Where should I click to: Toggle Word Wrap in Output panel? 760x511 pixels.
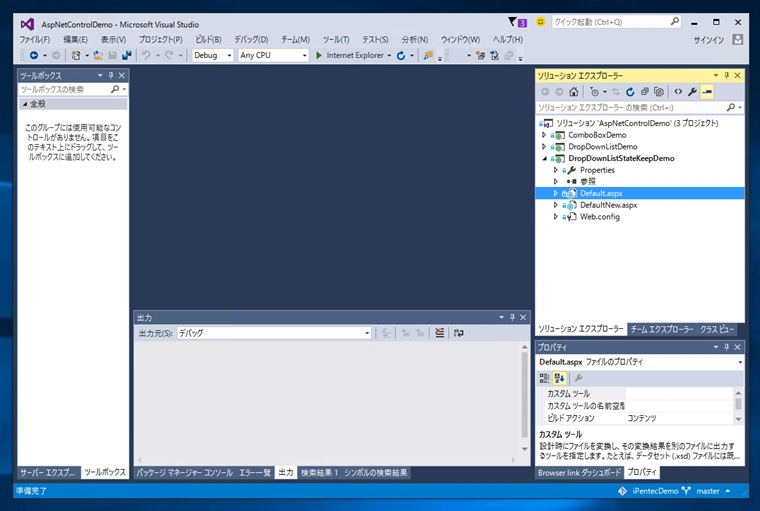(x=459, y=333)
